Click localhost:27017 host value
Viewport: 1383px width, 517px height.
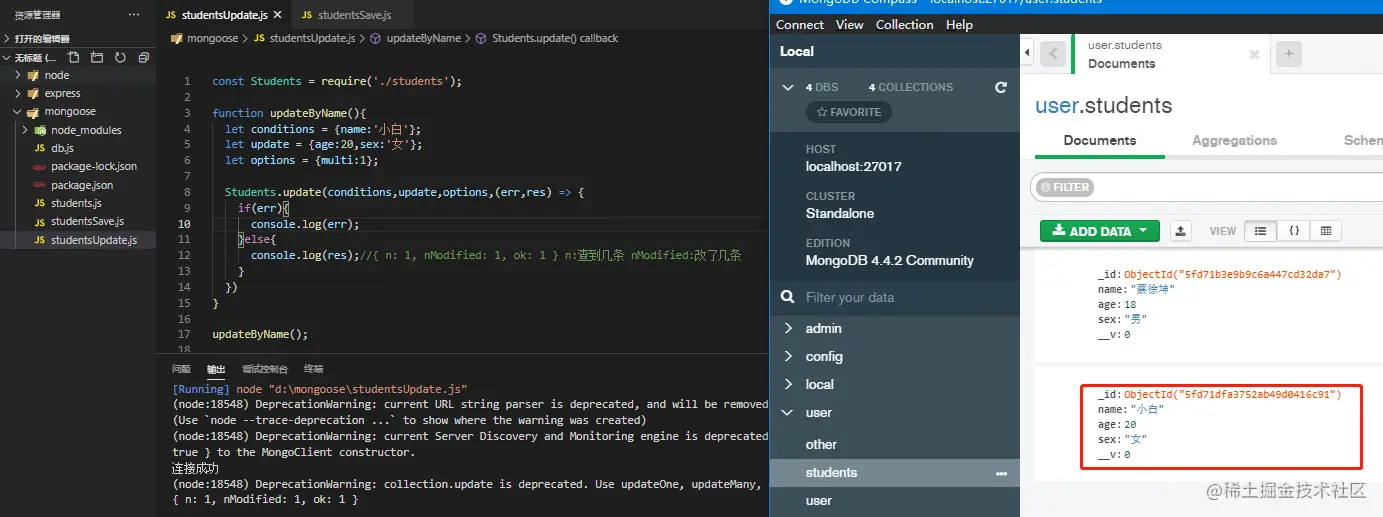click(853, 166)
